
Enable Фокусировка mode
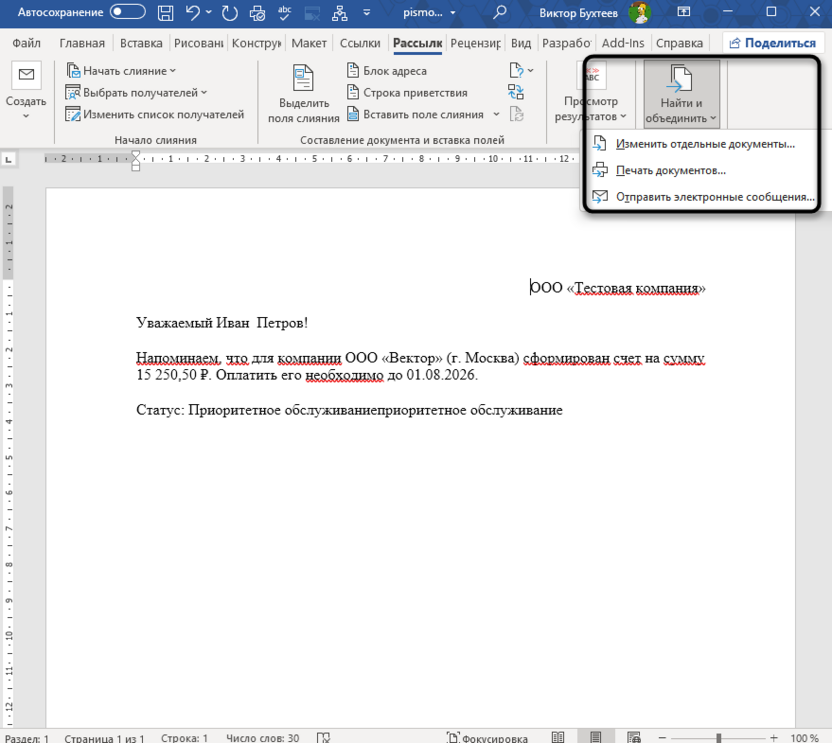pos(488,738)
